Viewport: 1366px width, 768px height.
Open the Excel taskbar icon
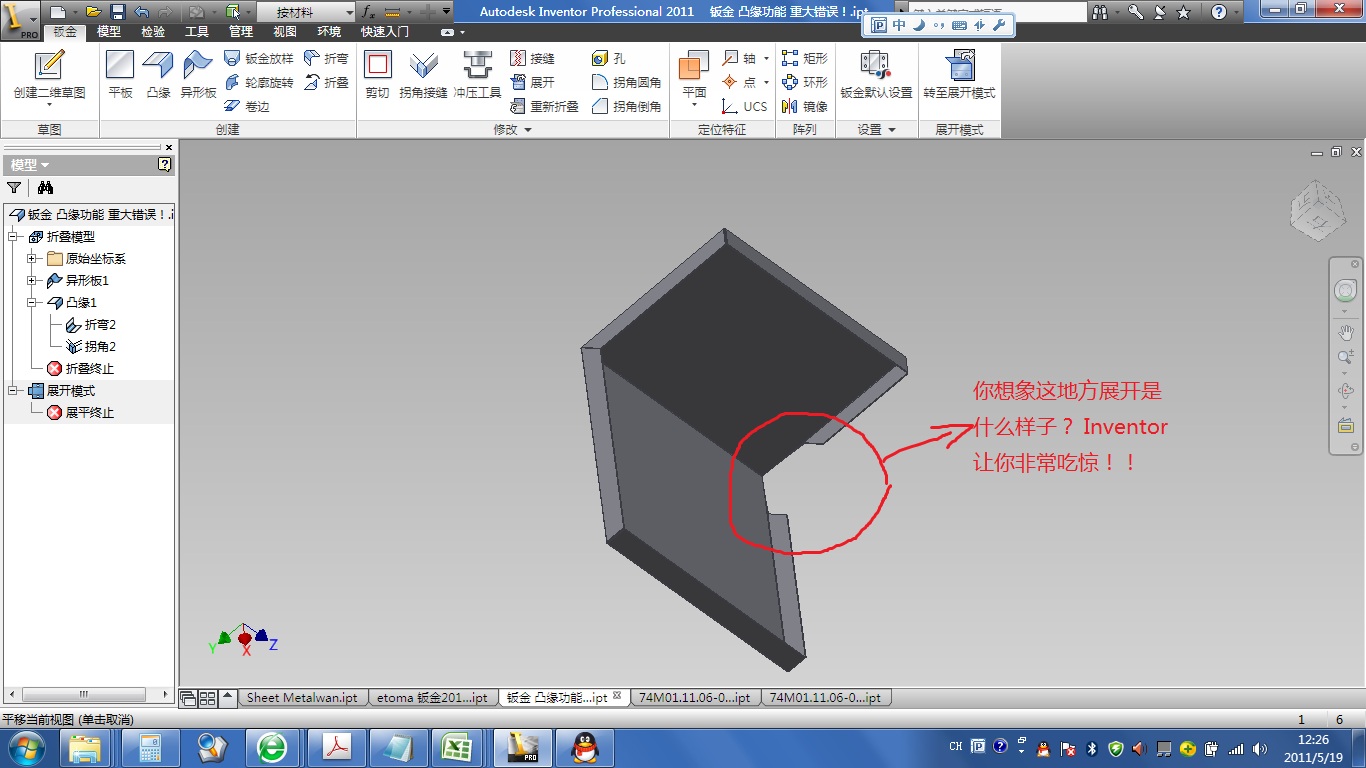tap(458, 748)
